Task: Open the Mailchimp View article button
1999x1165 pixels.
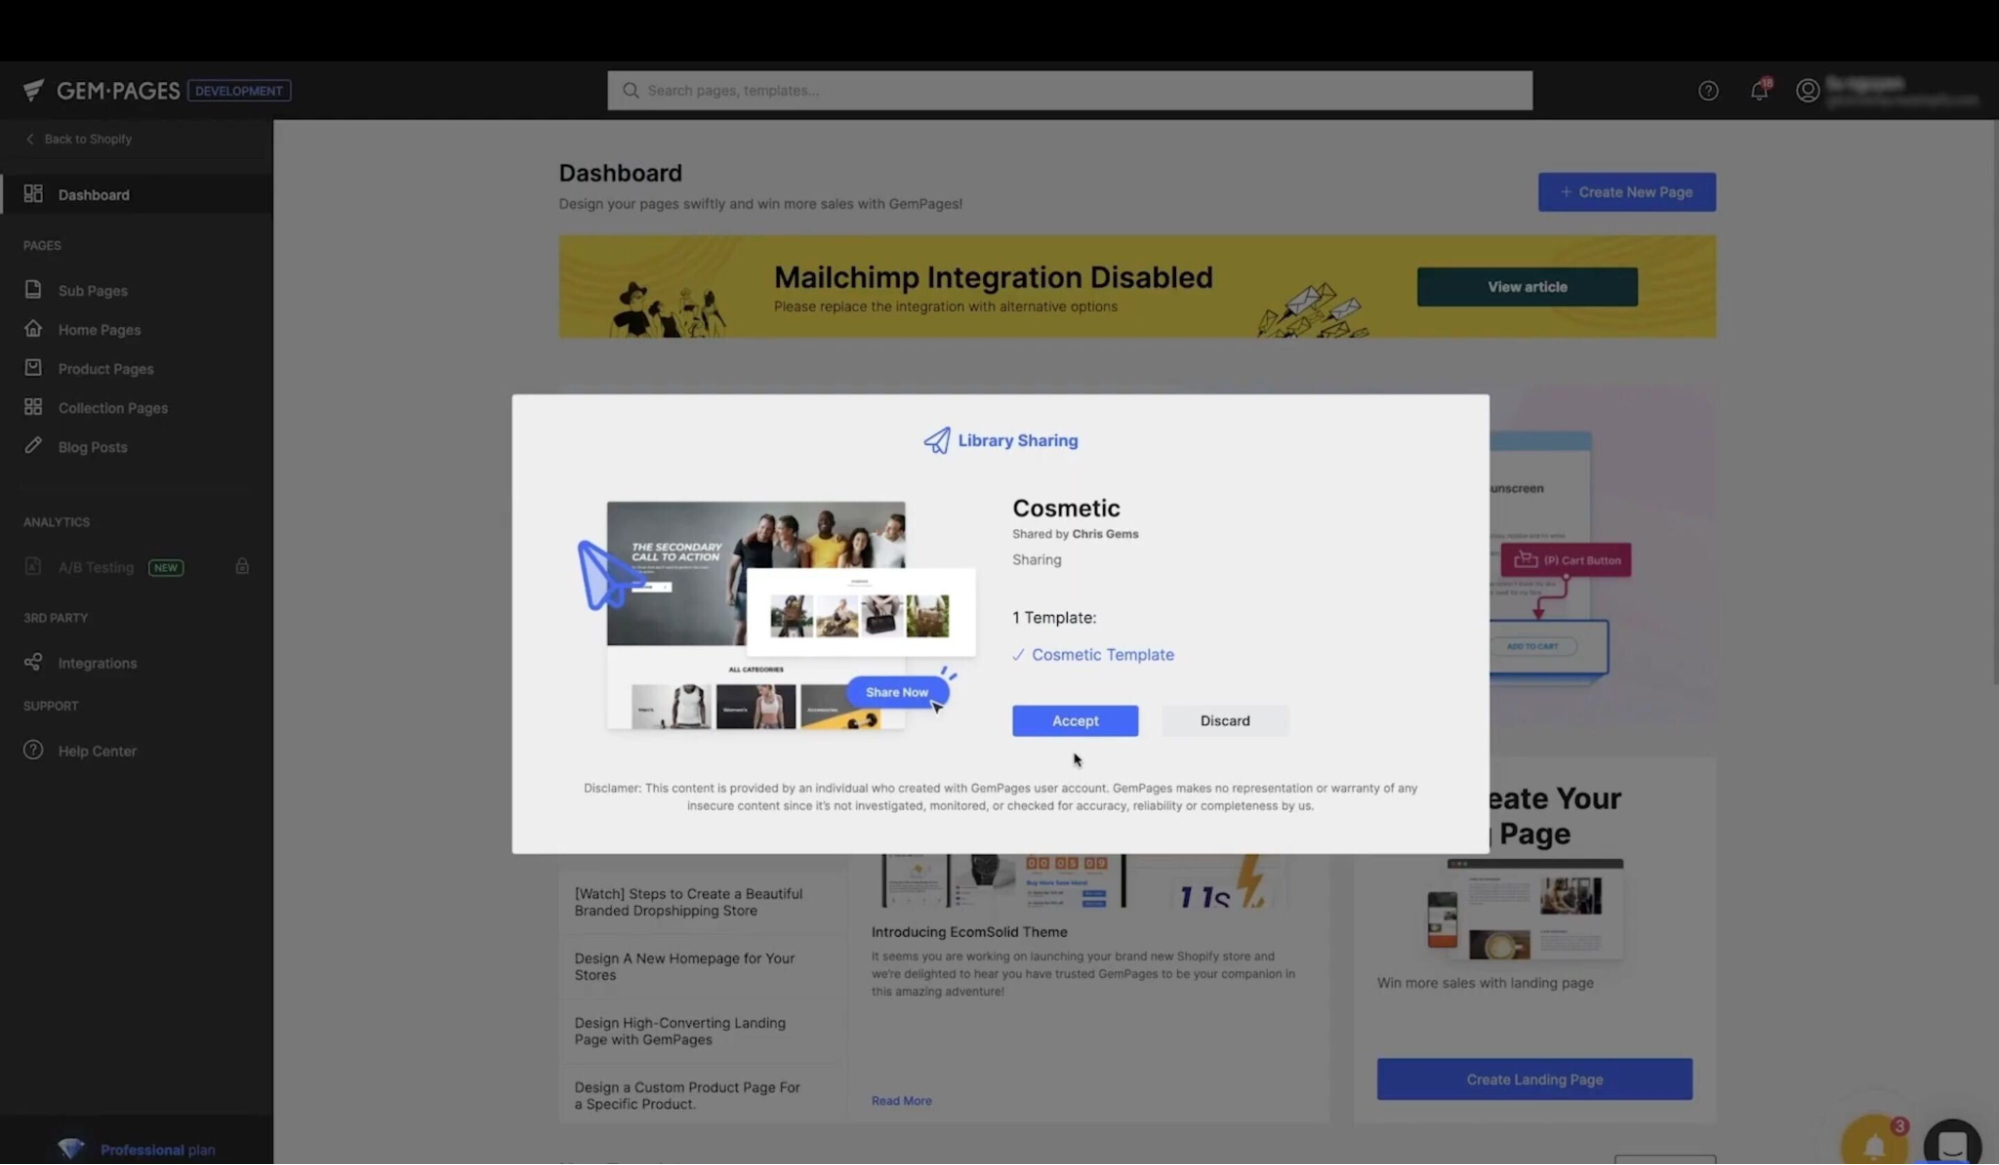Action: 1527,286
